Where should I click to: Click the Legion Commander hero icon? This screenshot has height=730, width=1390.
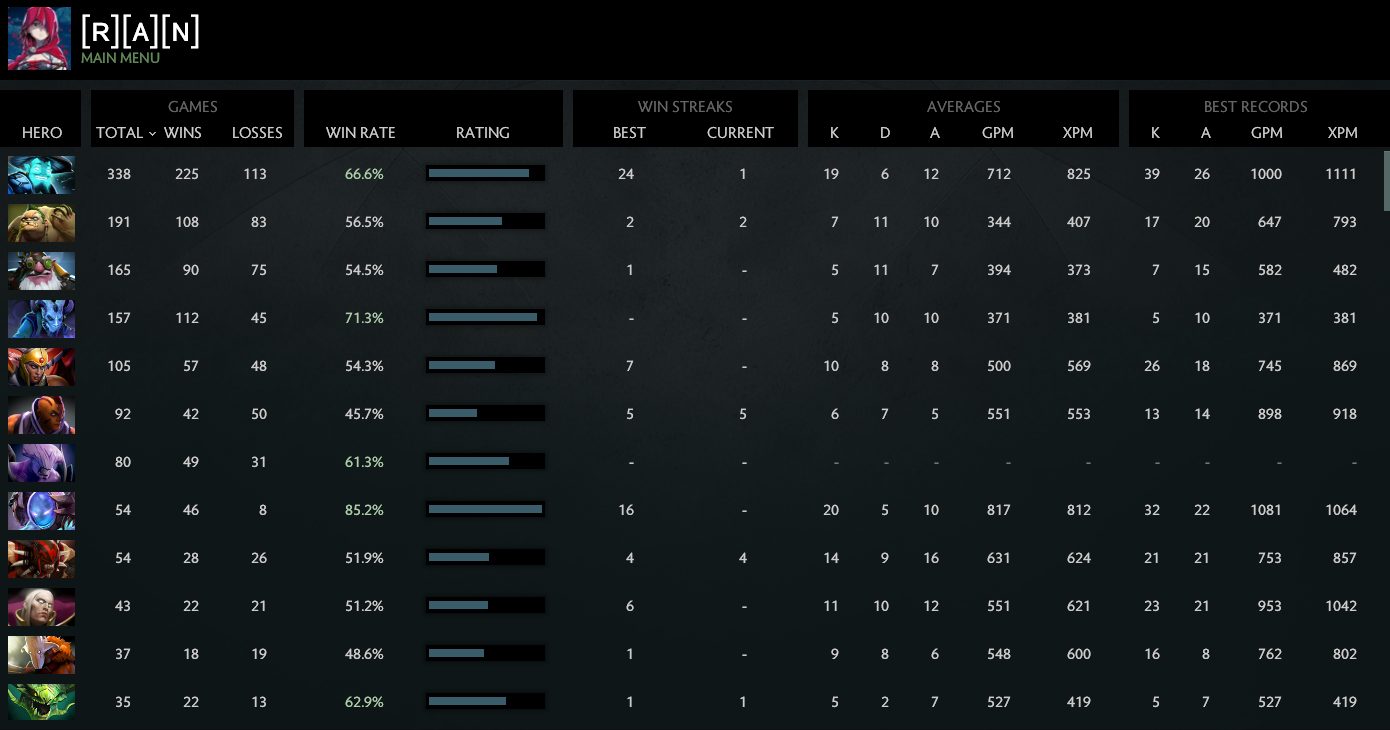click(x=41, y=366)
